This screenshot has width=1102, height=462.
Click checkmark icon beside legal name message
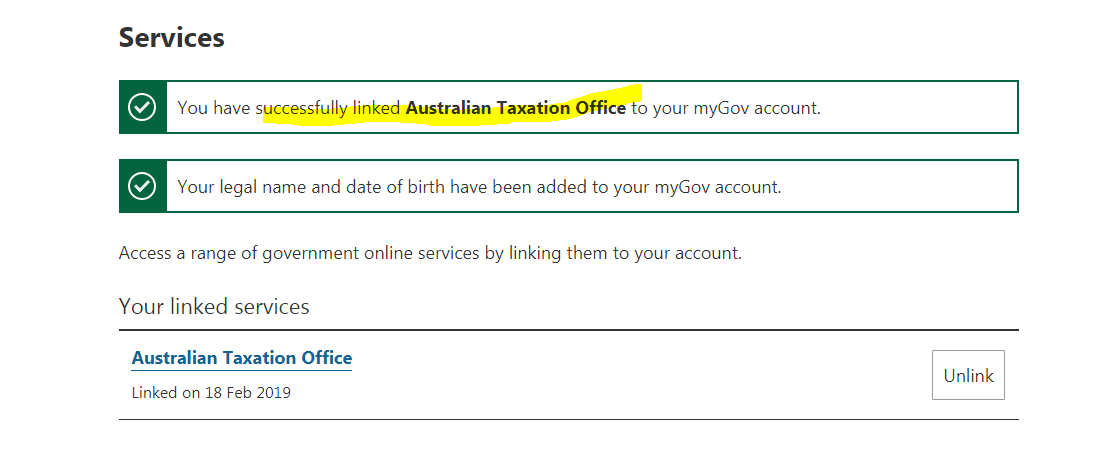[143, 186]
